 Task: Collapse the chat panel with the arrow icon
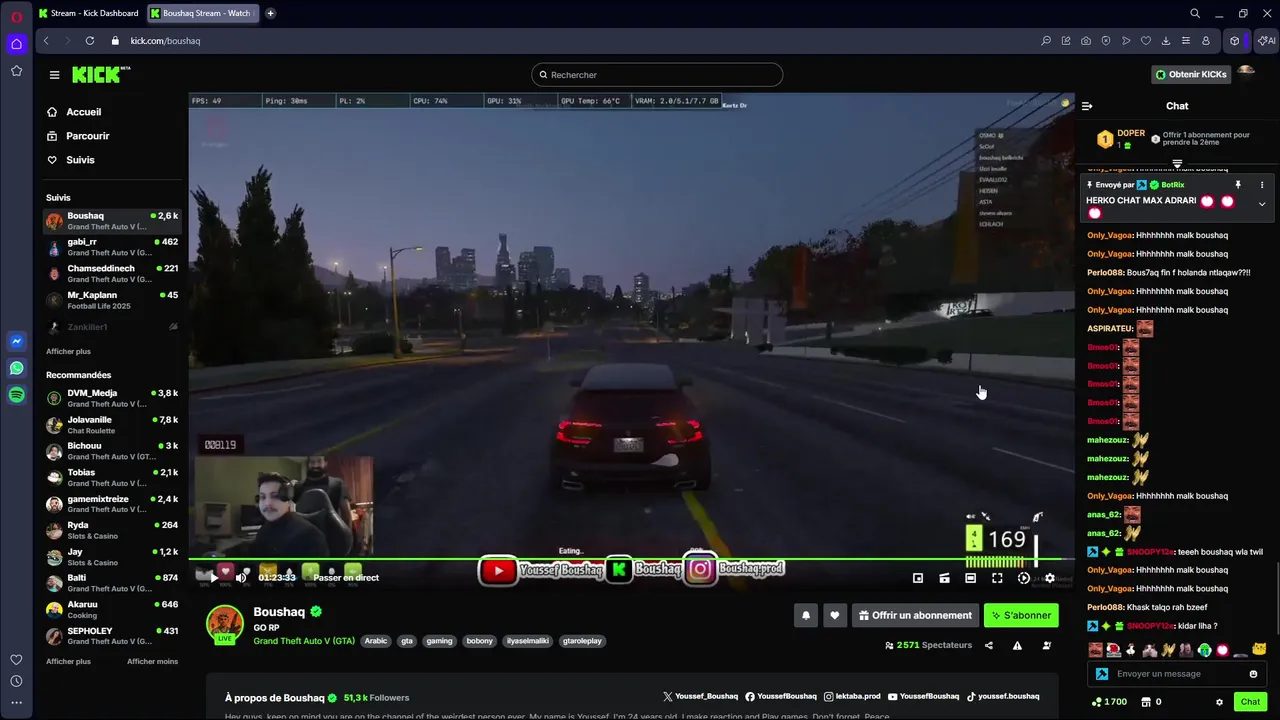point(1087,106)
